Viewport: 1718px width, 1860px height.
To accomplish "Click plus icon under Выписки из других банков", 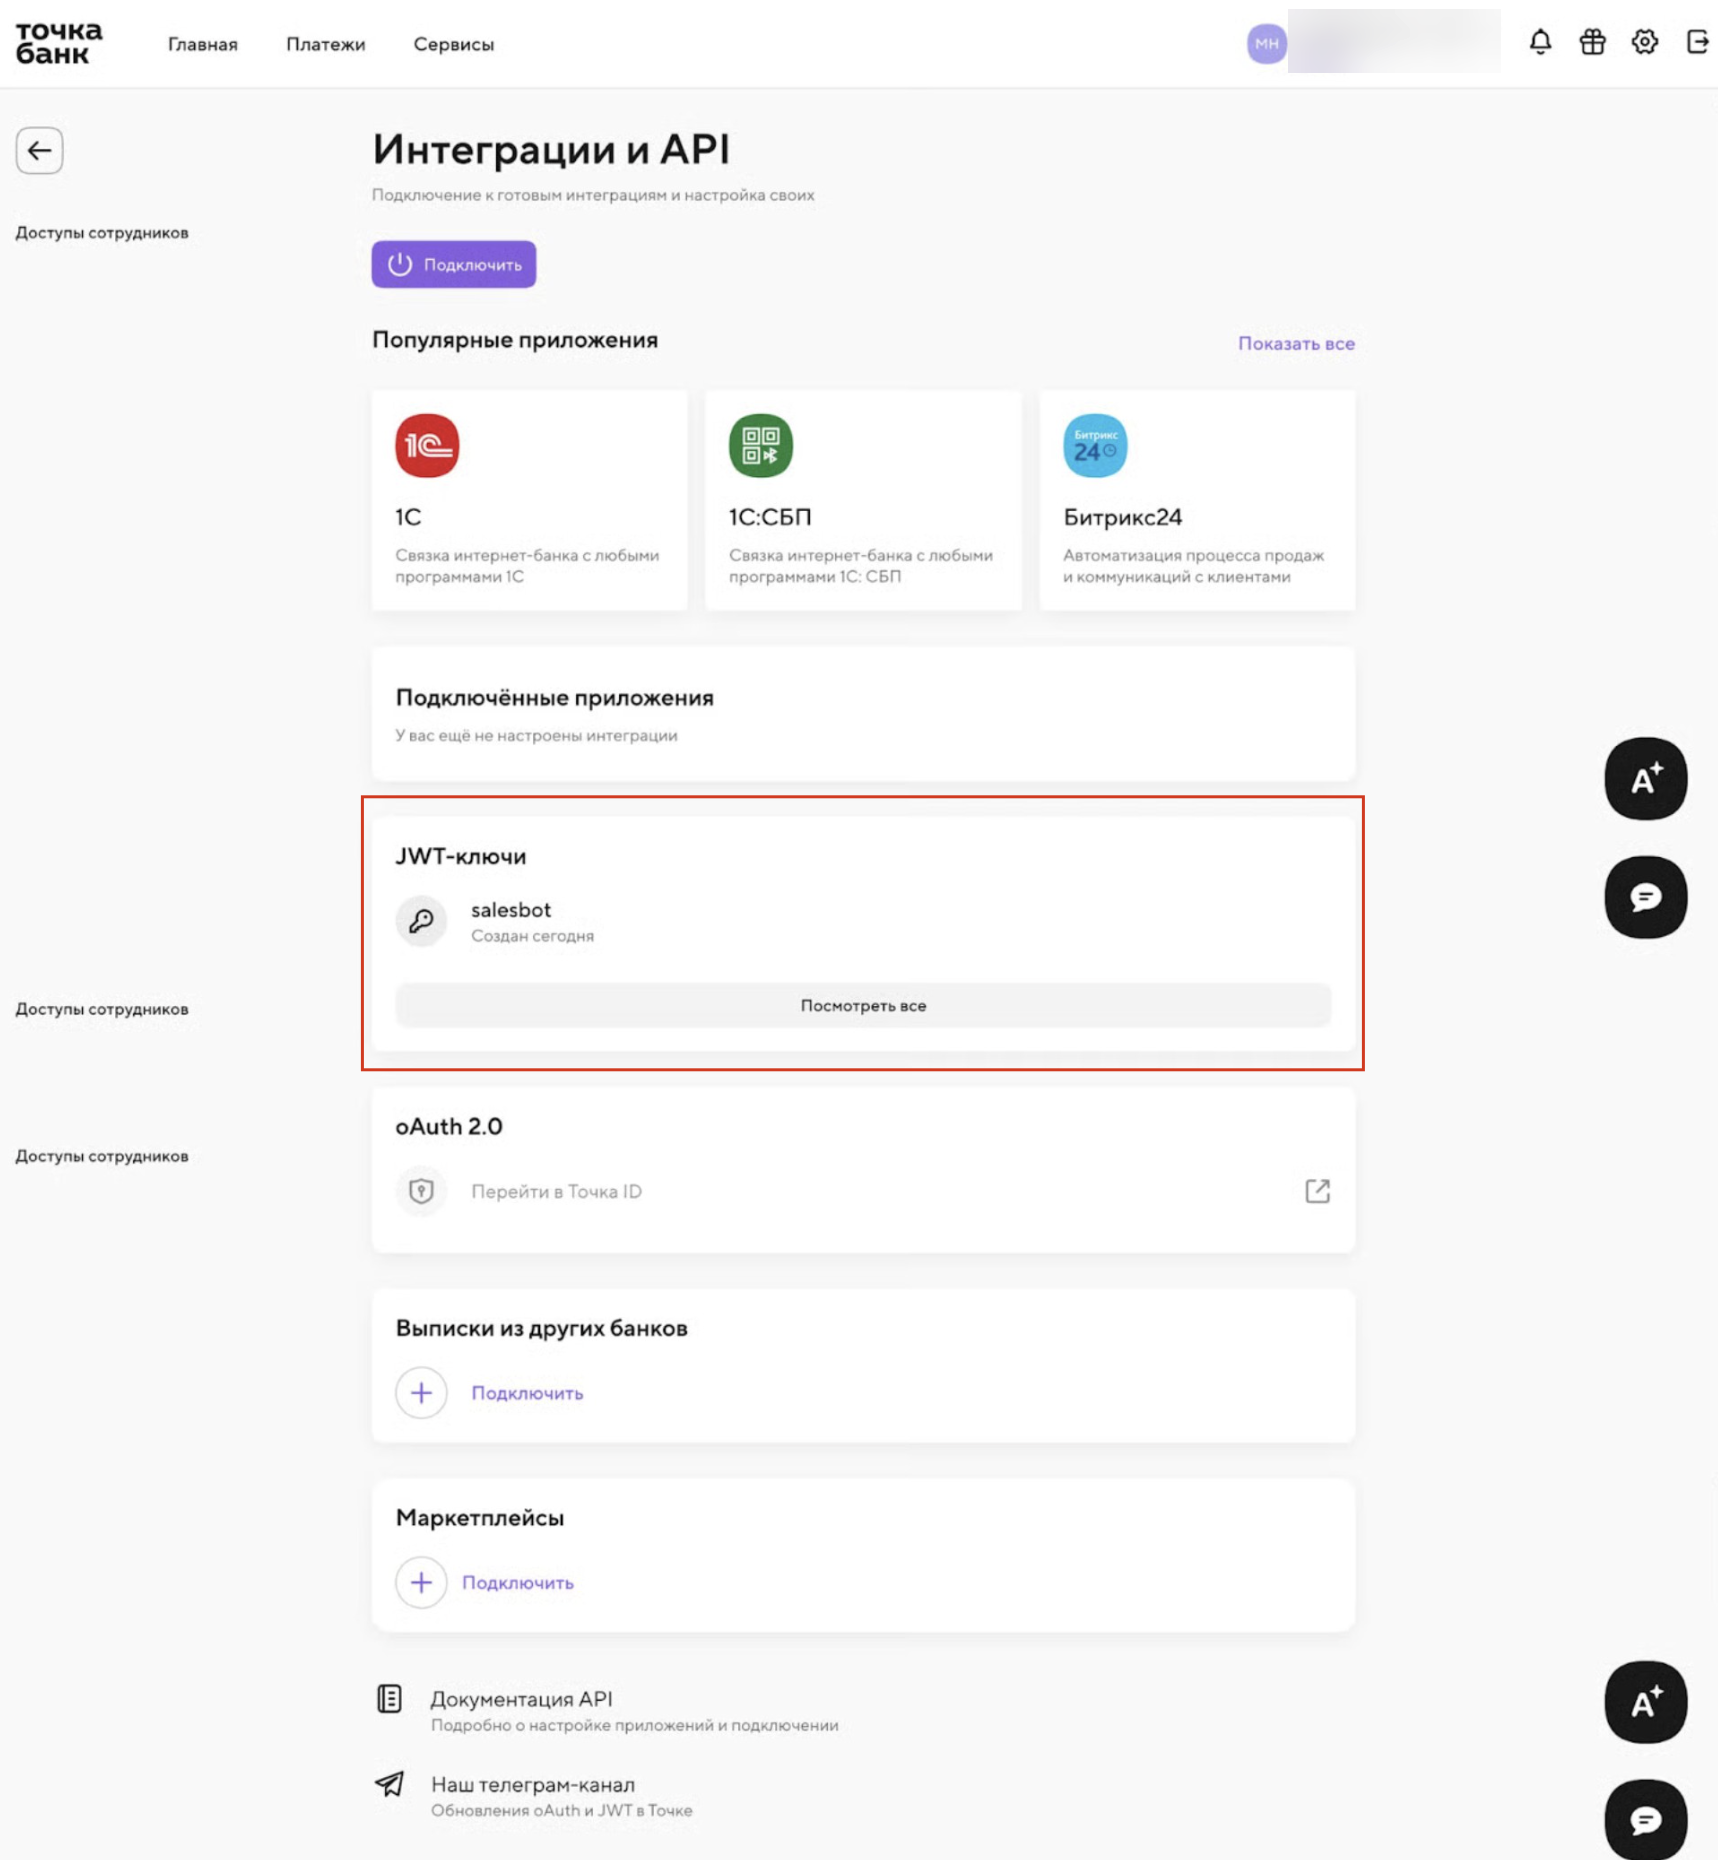I will pos(421,1393).
